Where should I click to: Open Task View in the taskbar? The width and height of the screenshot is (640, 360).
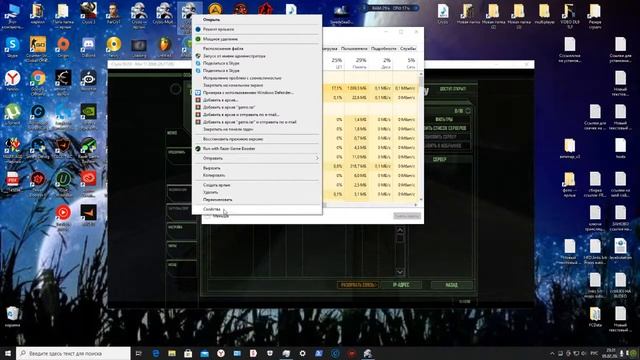(138, 353)
